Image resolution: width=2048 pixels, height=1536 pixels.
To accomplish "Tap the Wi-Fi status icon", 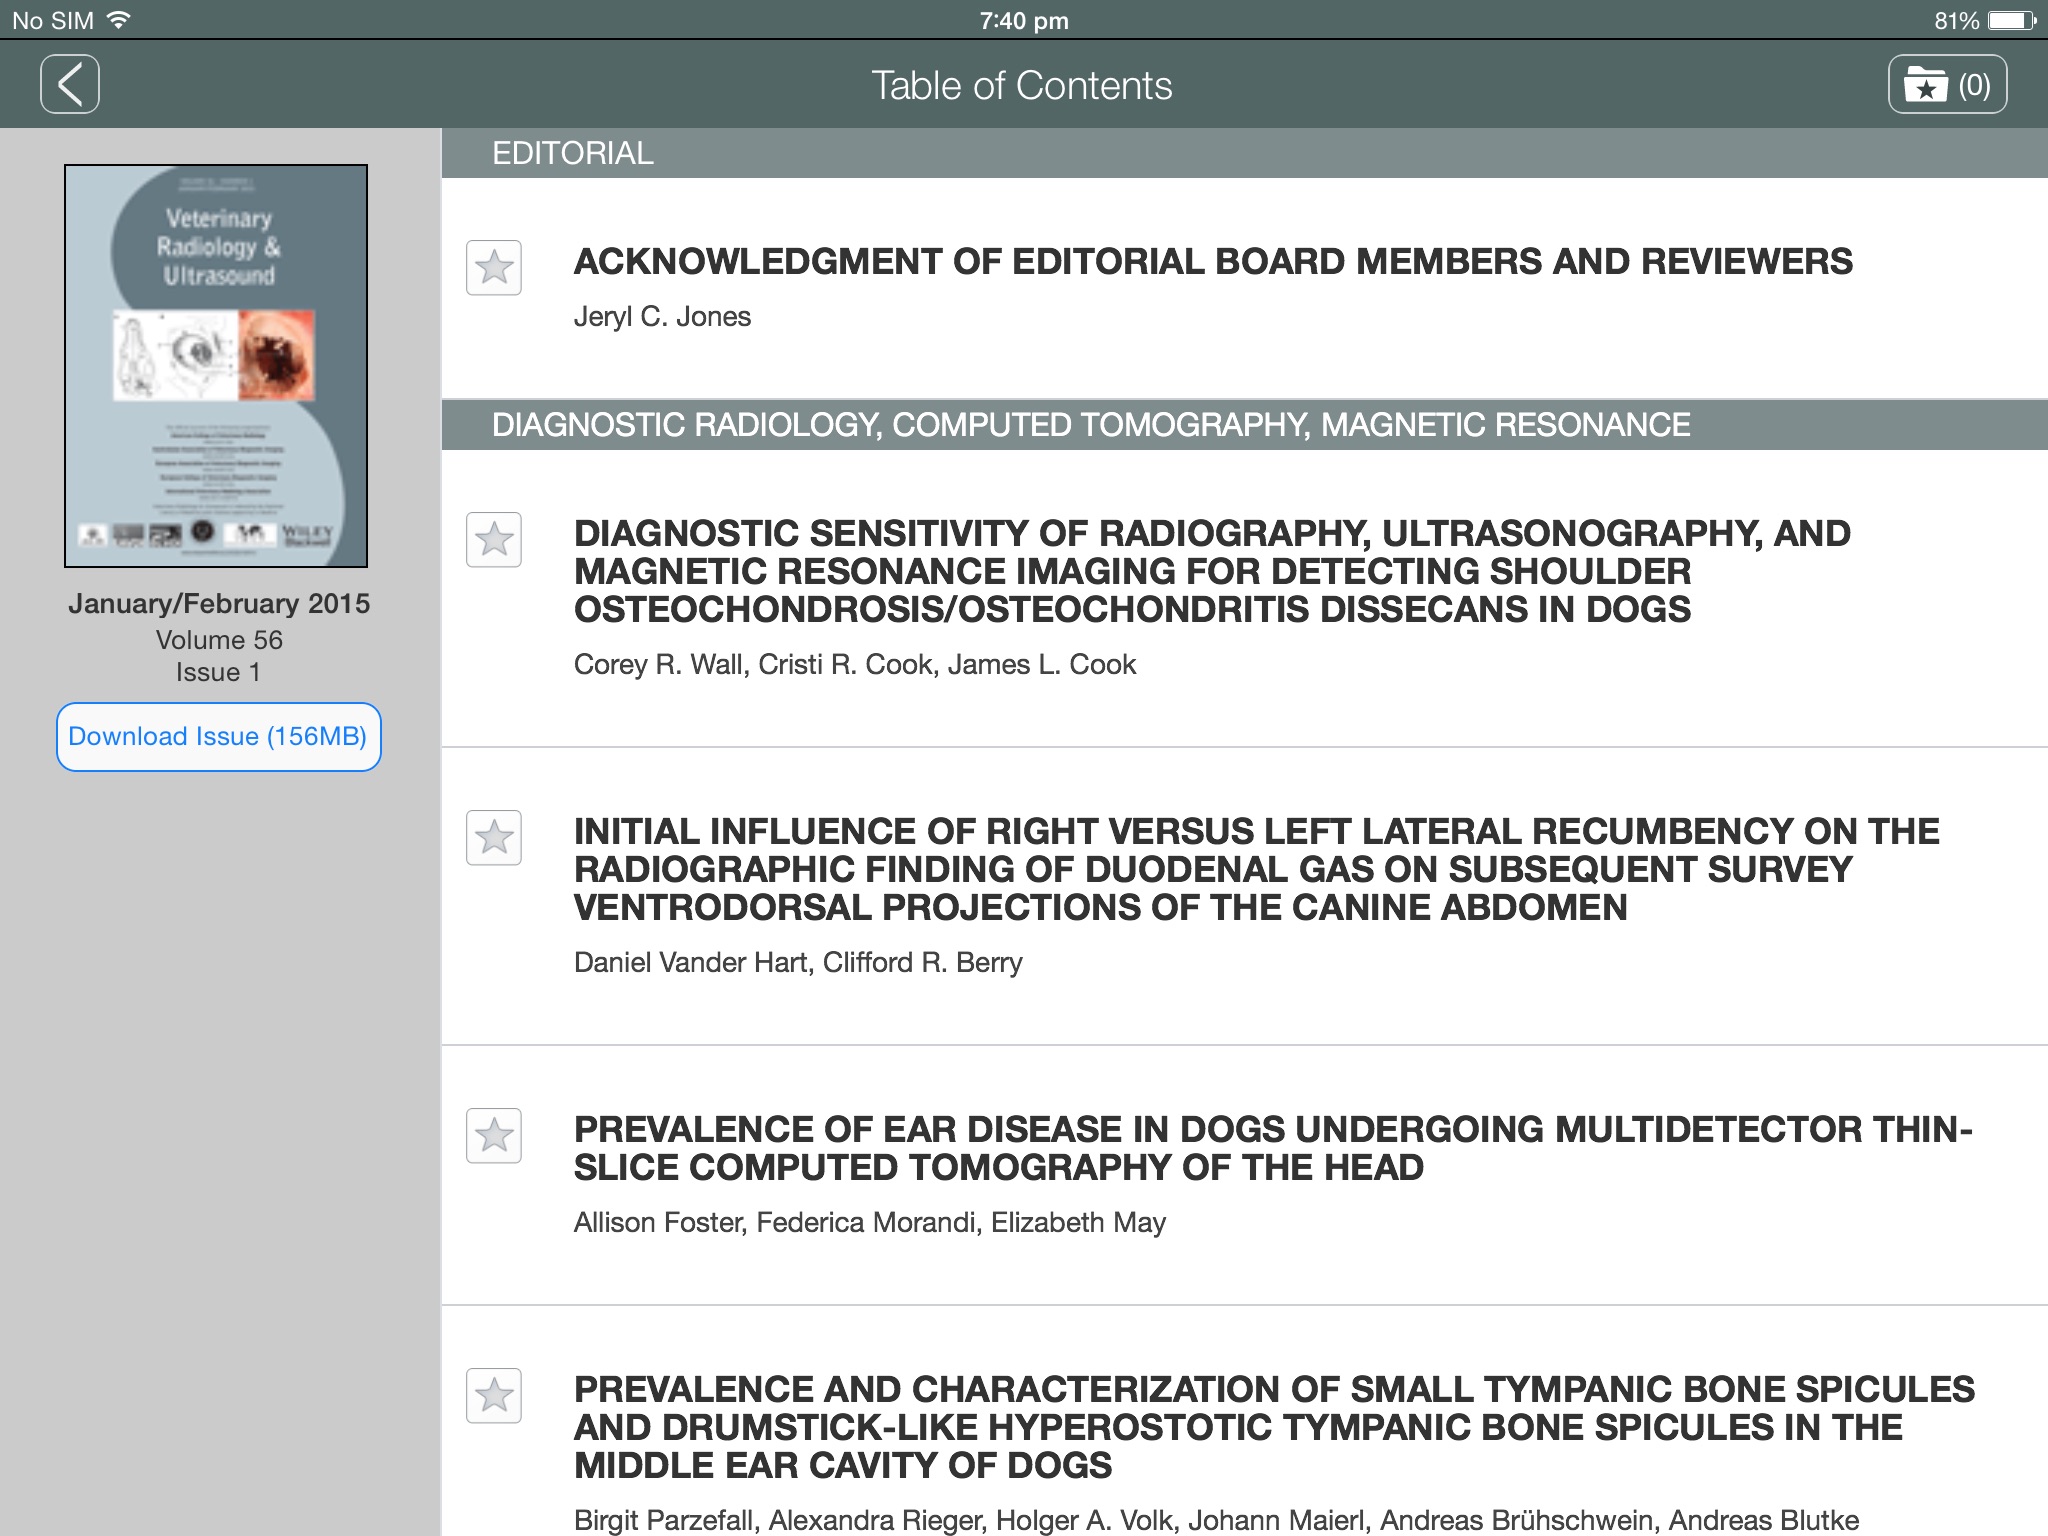I will tap(119, 20).
